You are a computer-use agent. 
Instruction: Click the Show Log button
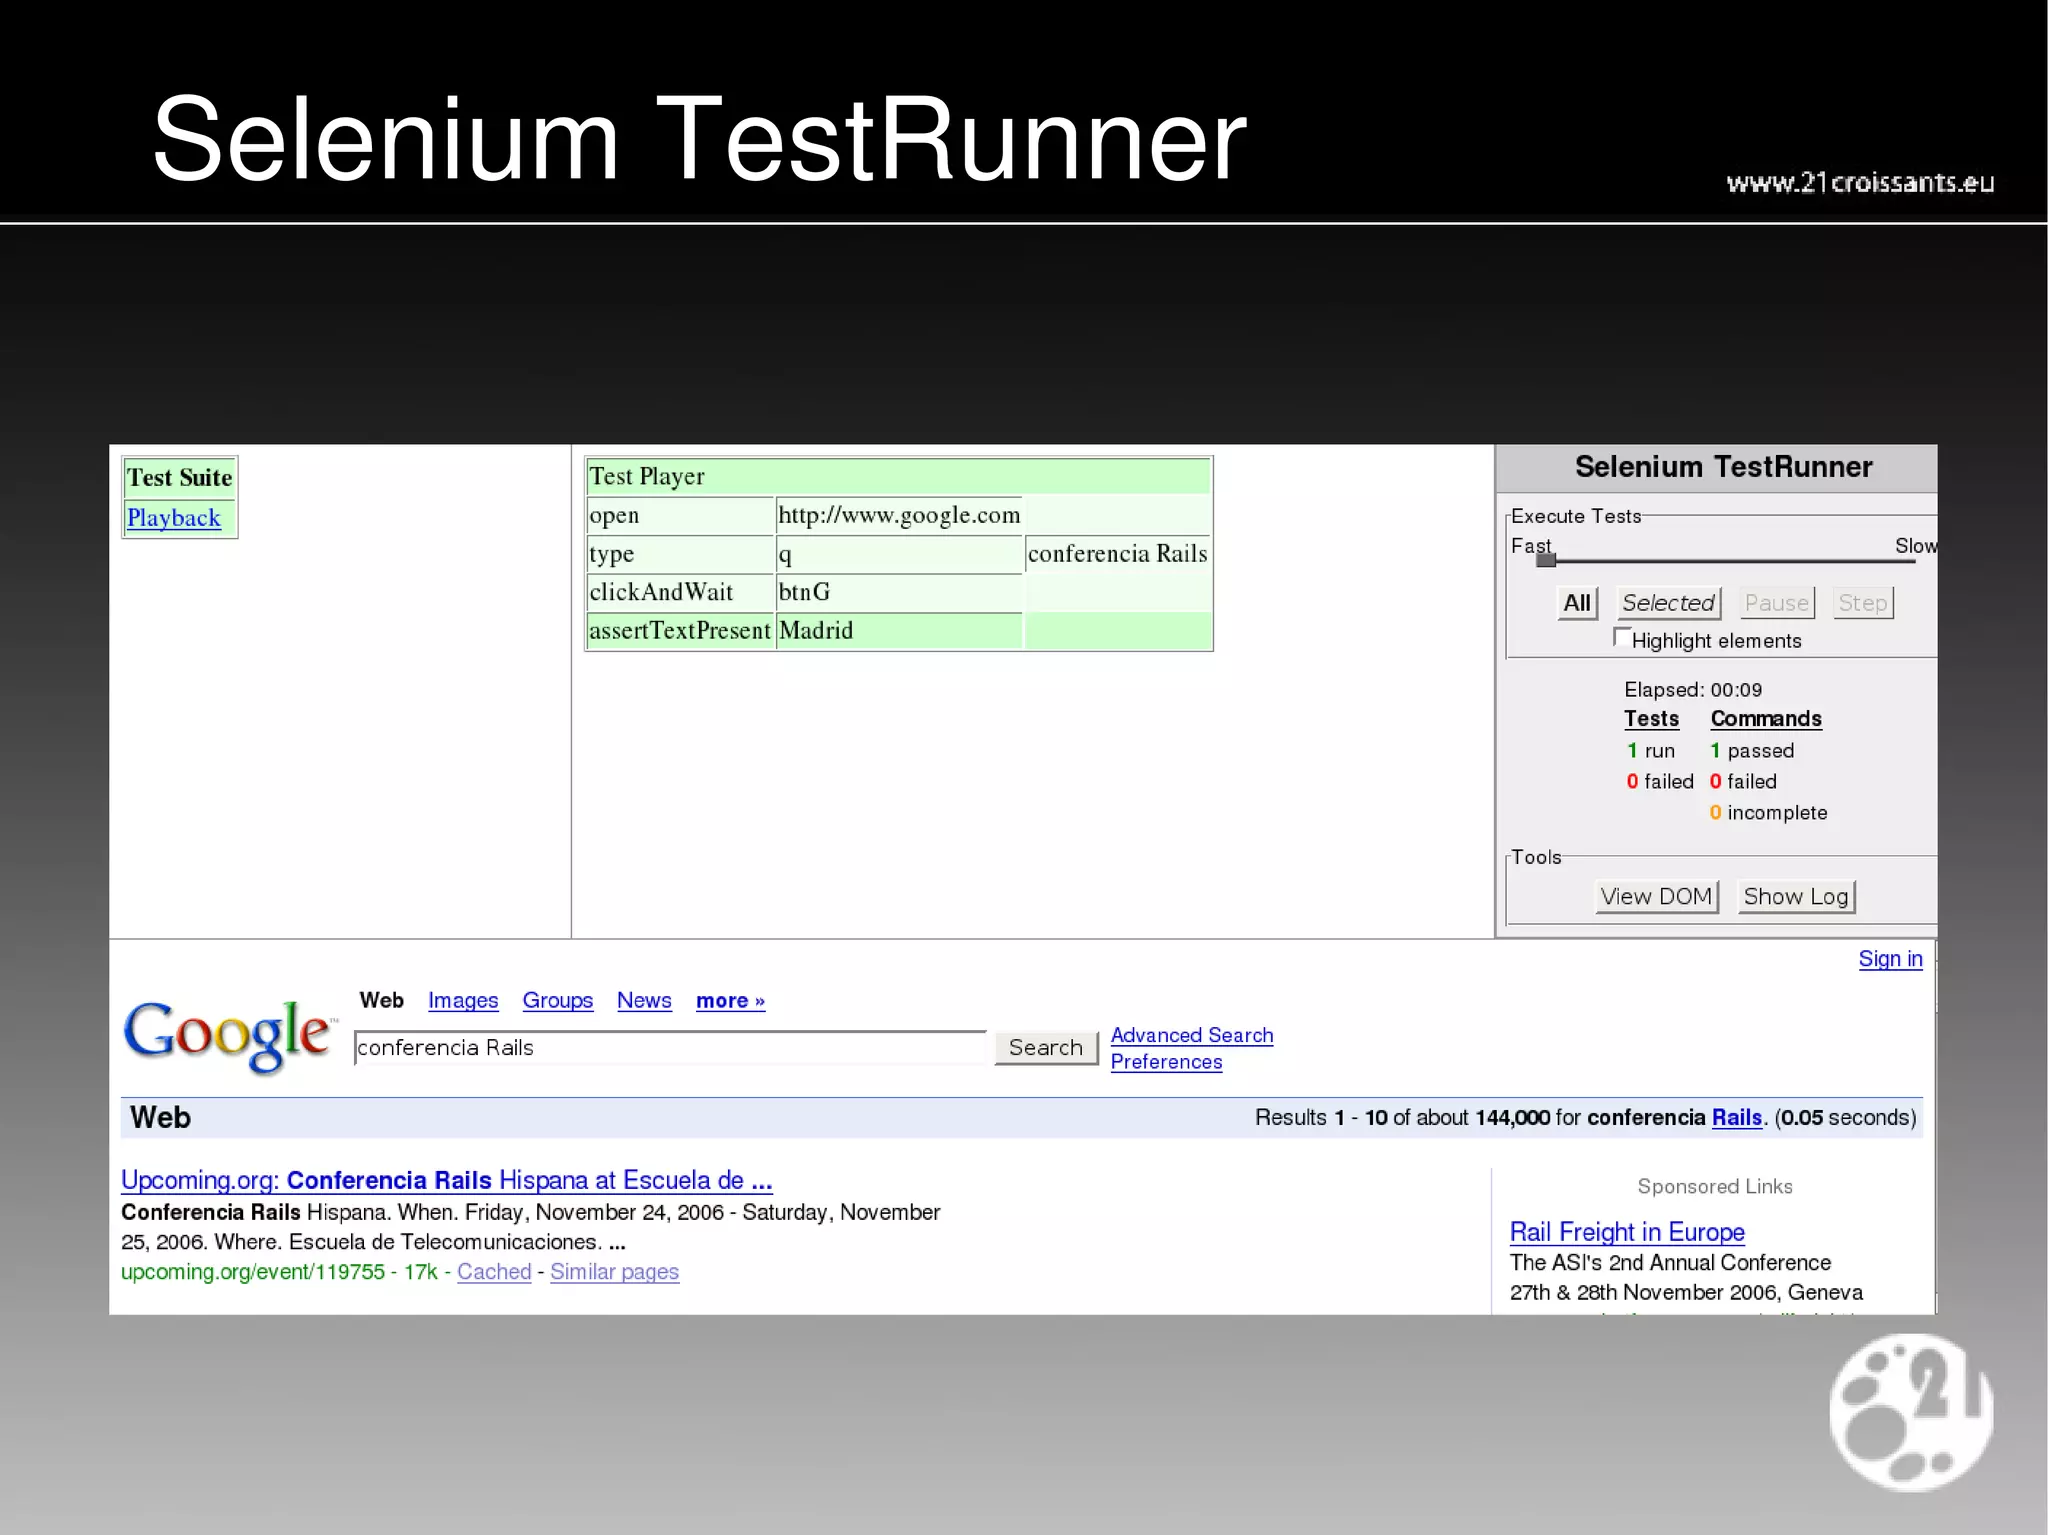(x=1796, y=896)
